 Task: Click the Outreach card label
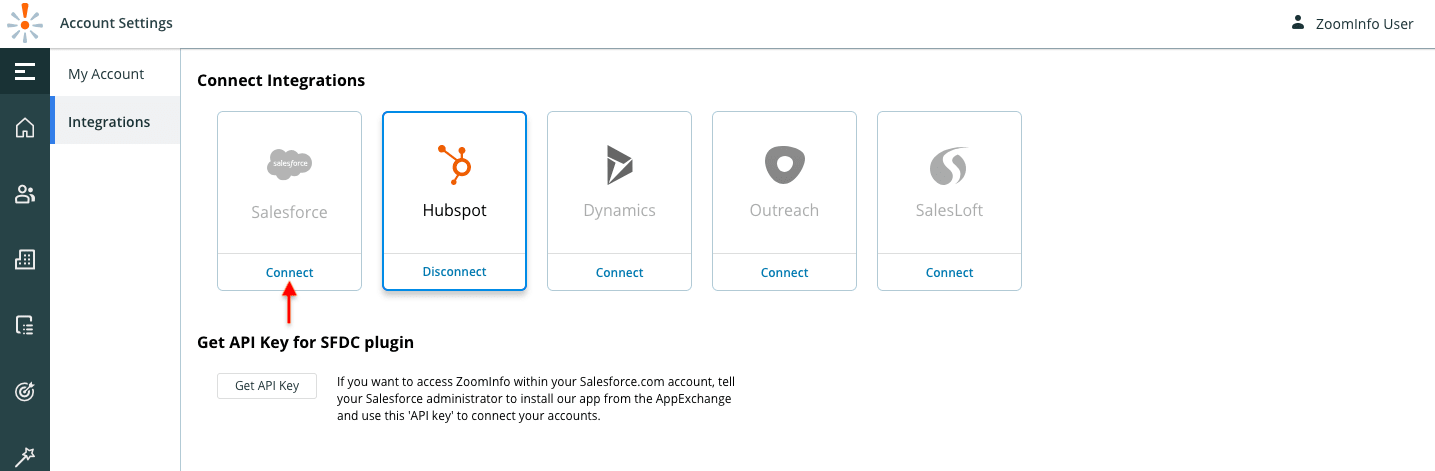tap(785, 210)
